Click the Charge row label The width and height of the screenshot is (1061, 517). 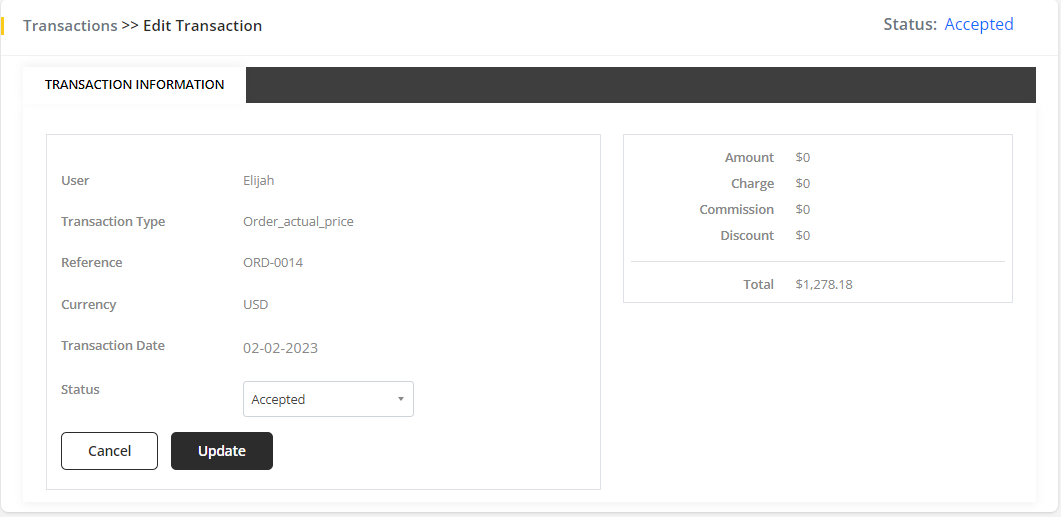[752, 184]
